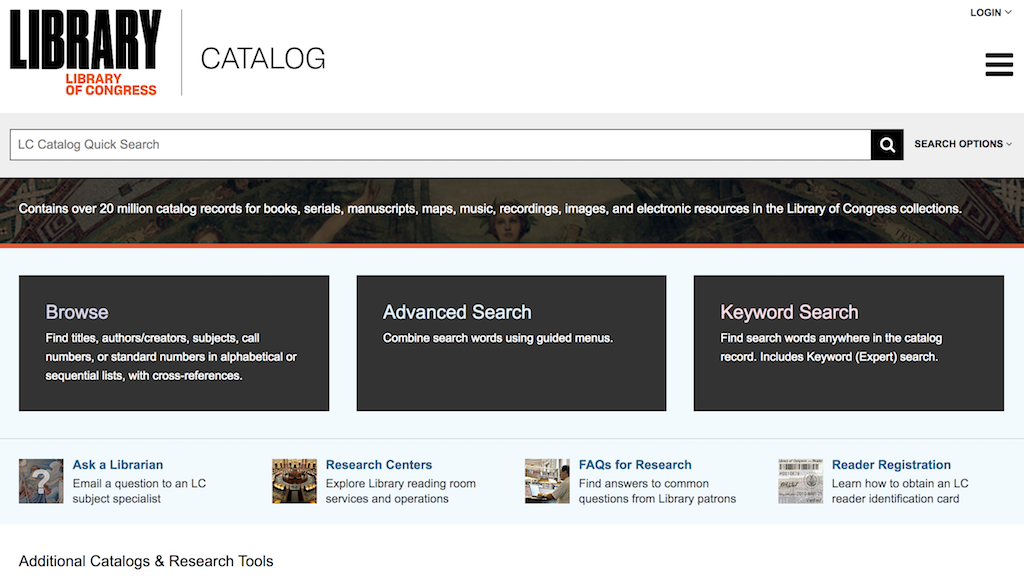Click the Reader Registration card icon
The height and width of the screenshot is (578, 1024).
pos(800,481)
